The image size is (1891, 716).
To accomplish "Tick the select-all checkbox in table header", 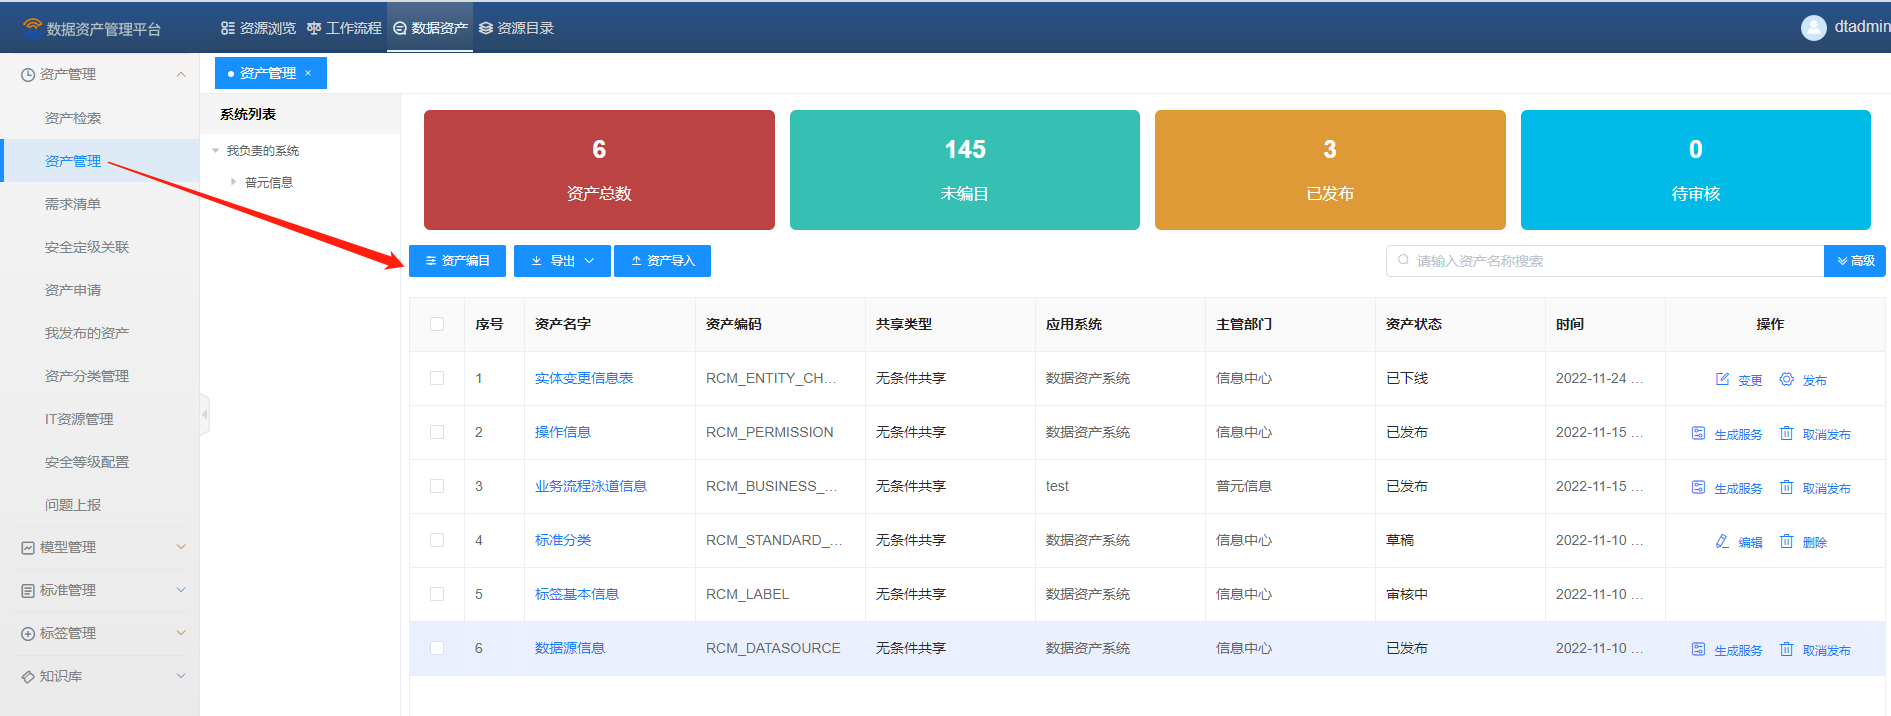I will (437, 324).
